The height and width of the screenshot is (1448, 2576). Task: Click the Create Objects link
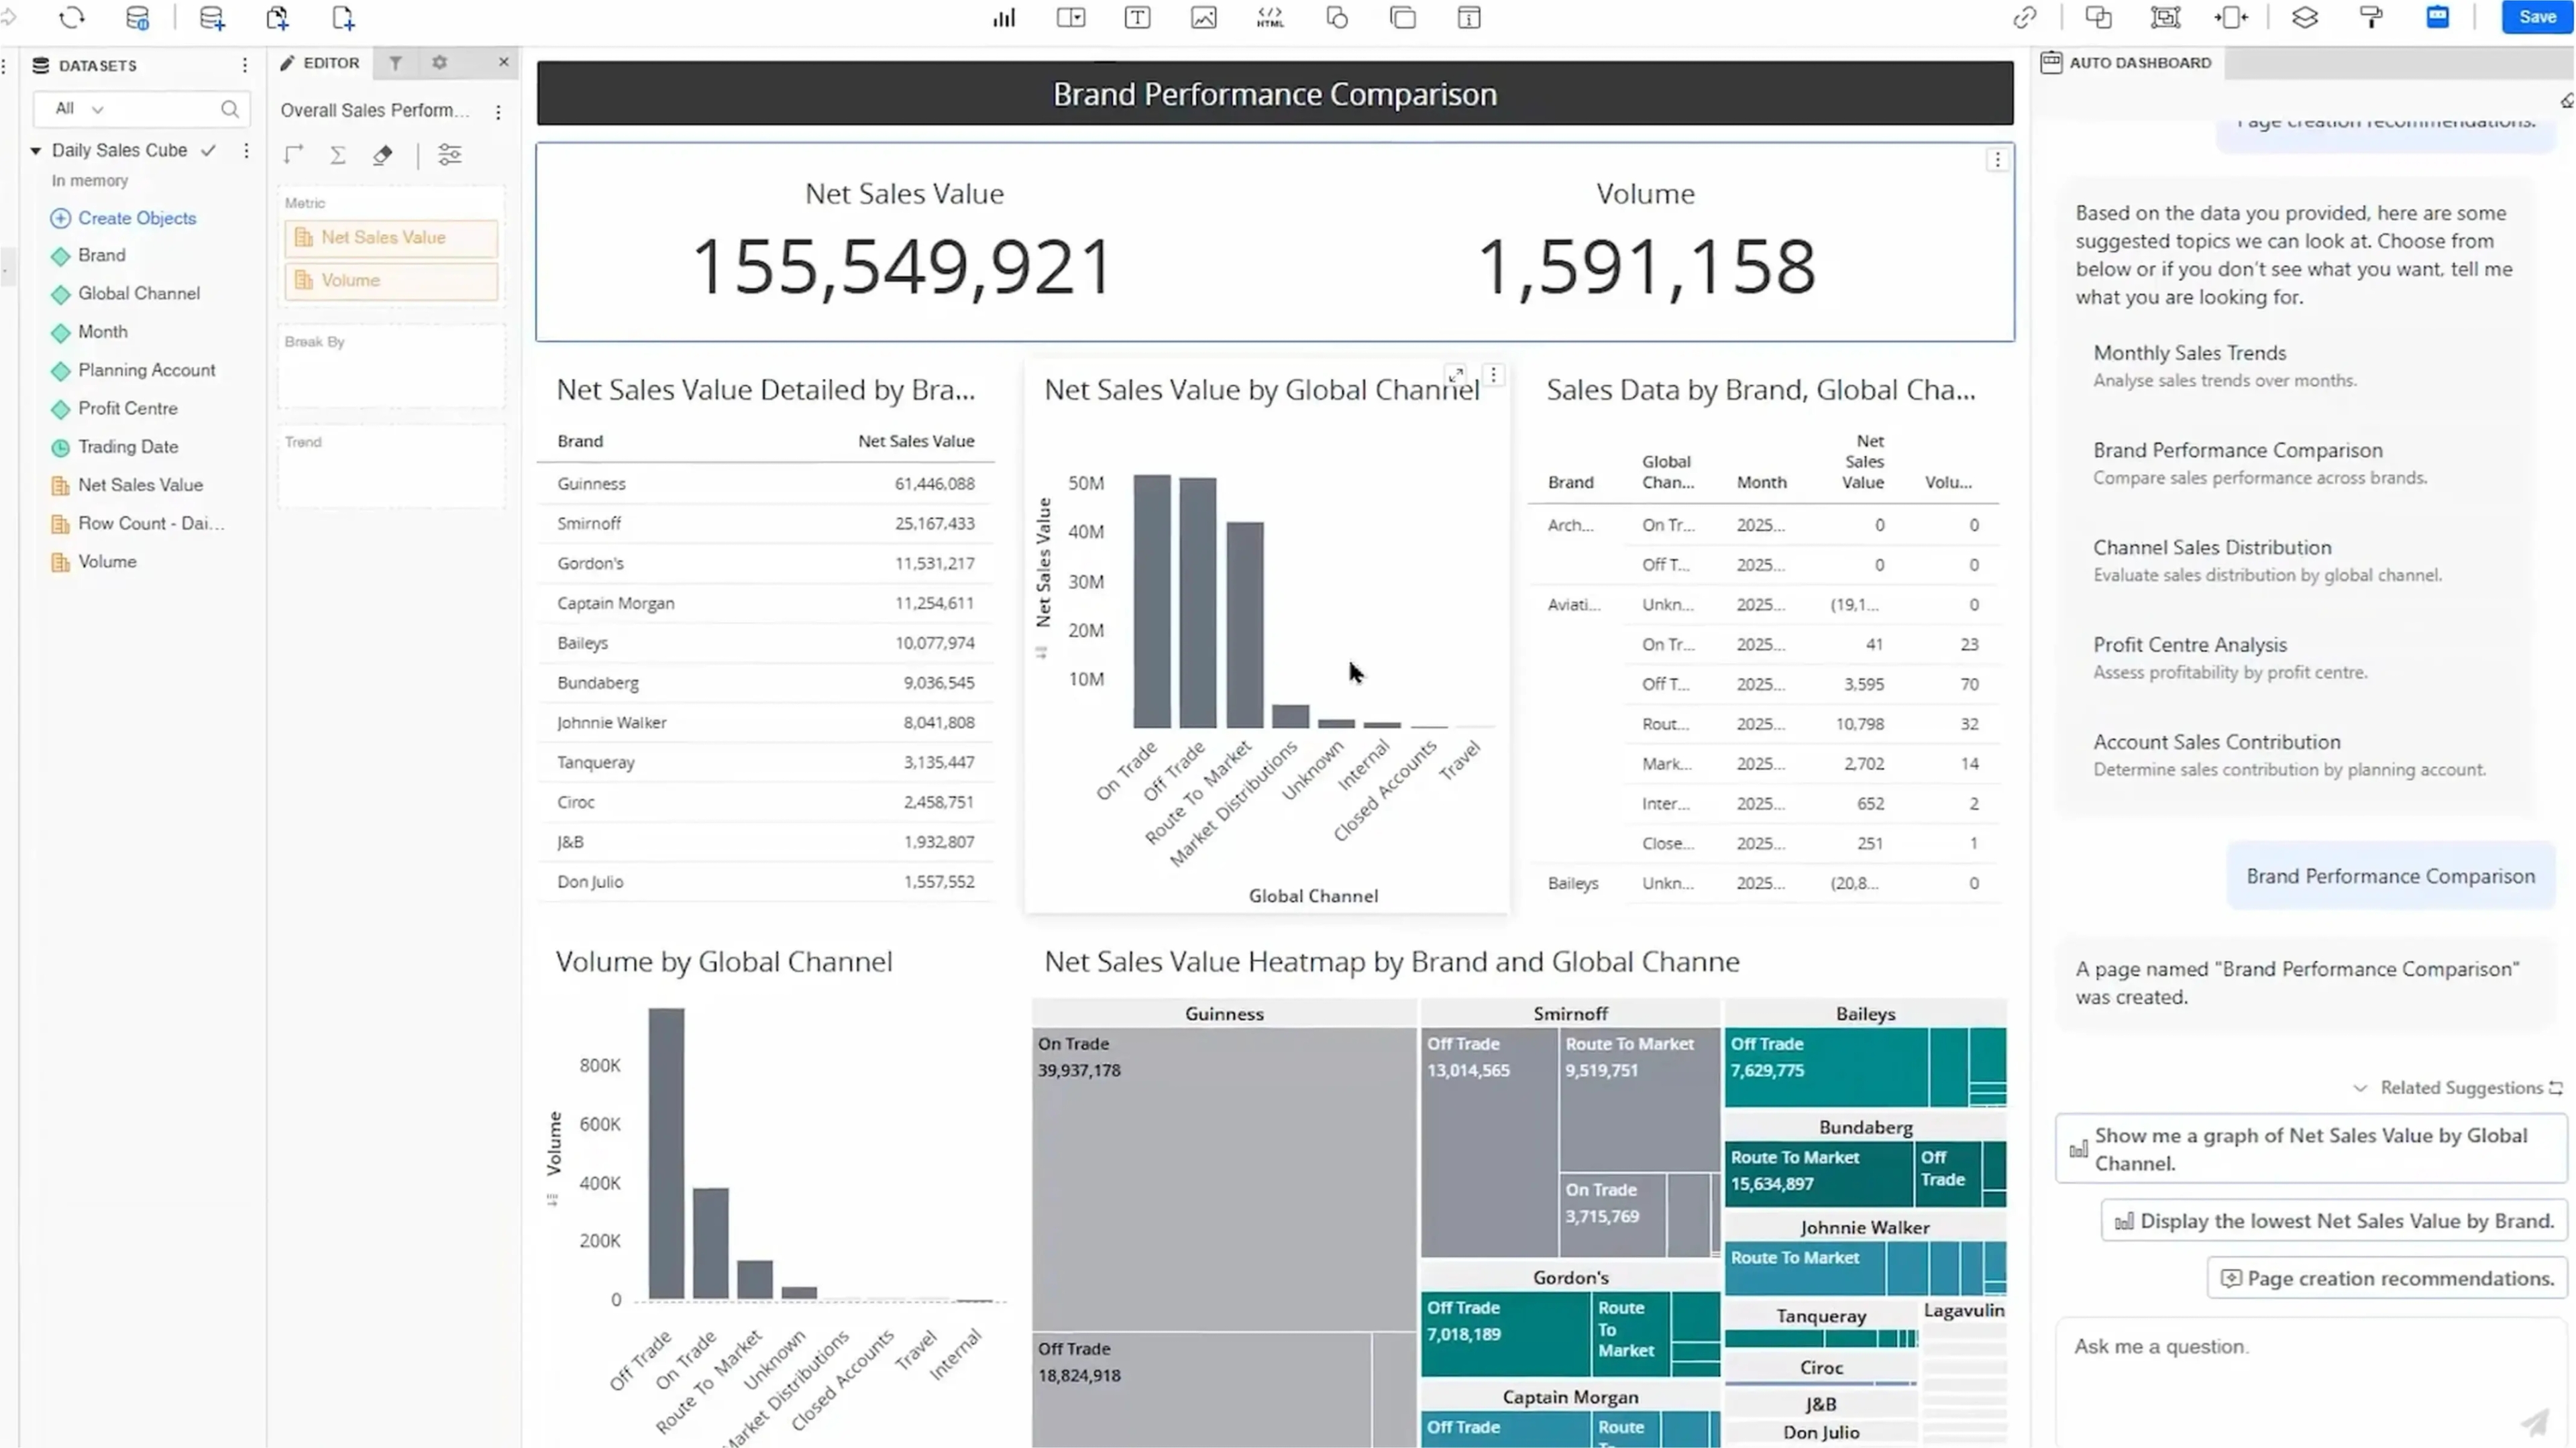pos(137,218)
